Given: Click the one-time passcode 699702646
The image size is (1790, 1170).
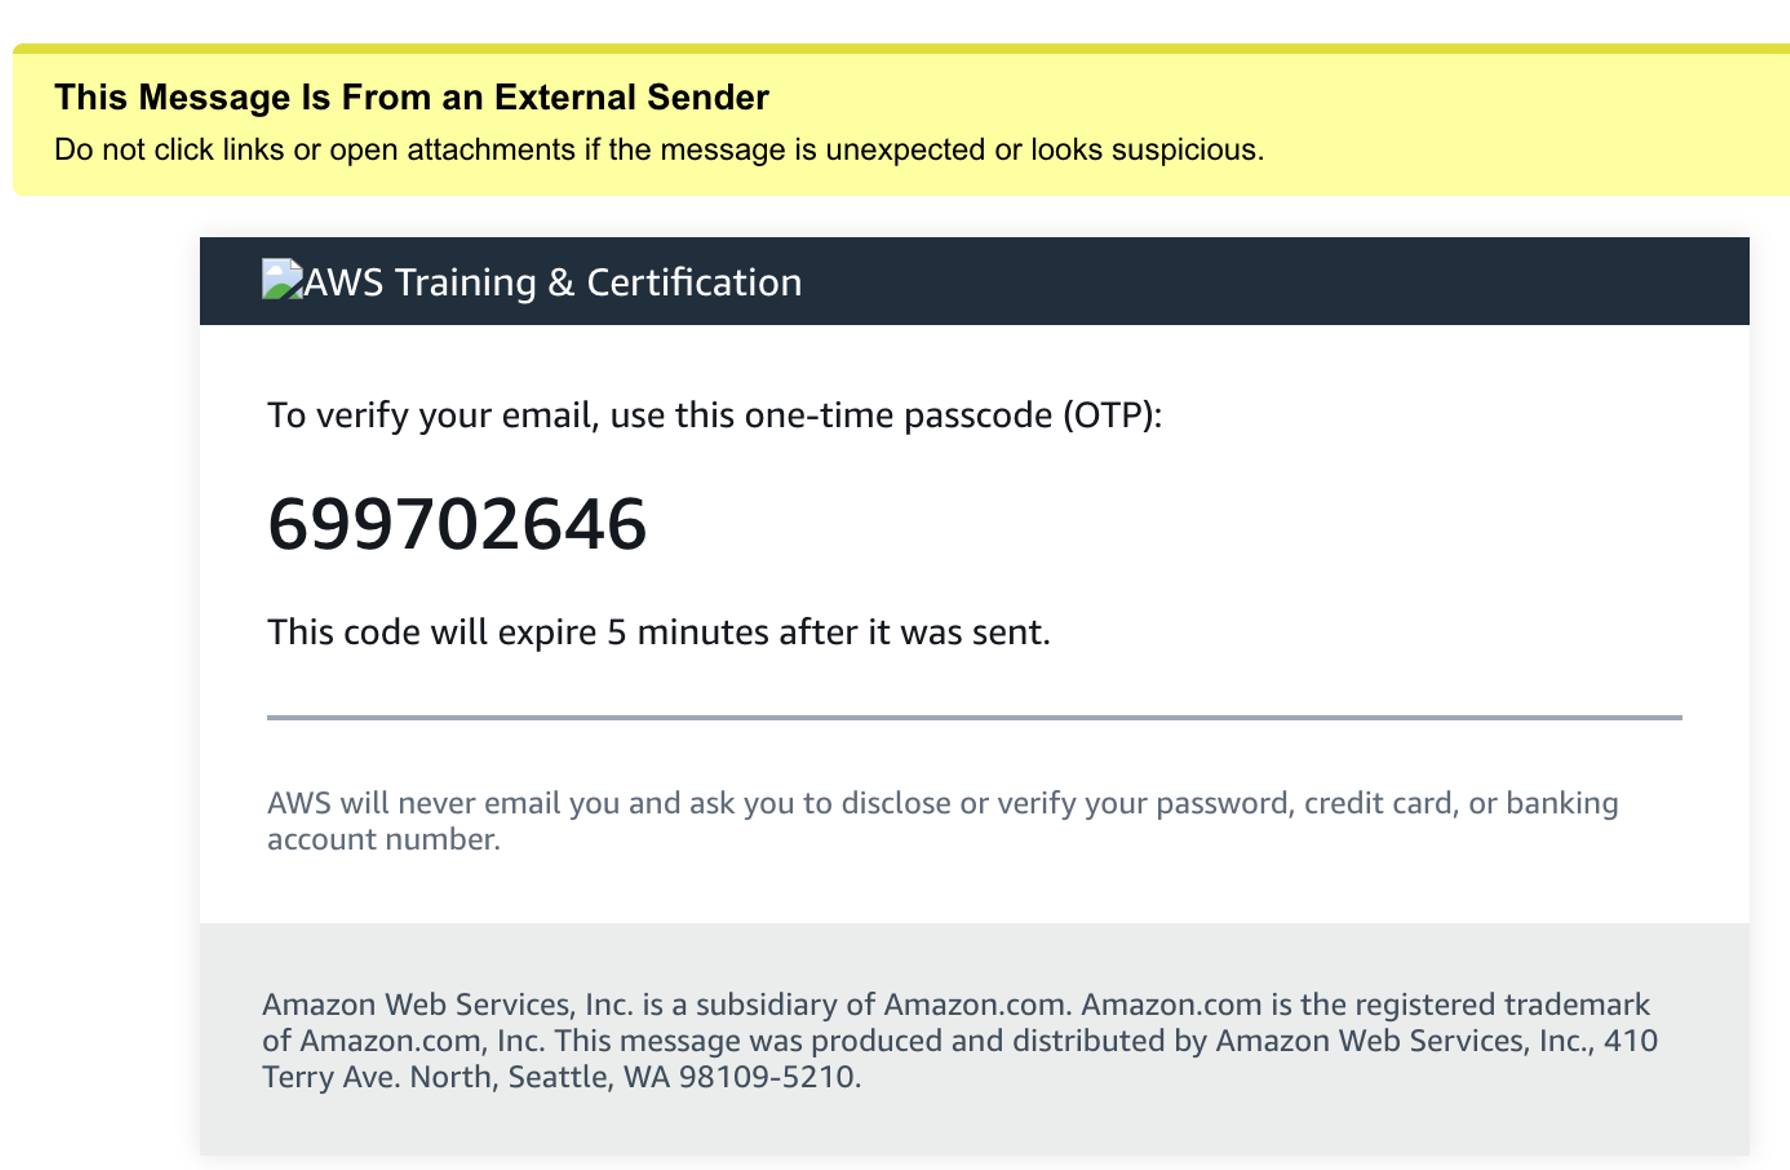Looking at the screenshot, I should [x=457, y=525].
